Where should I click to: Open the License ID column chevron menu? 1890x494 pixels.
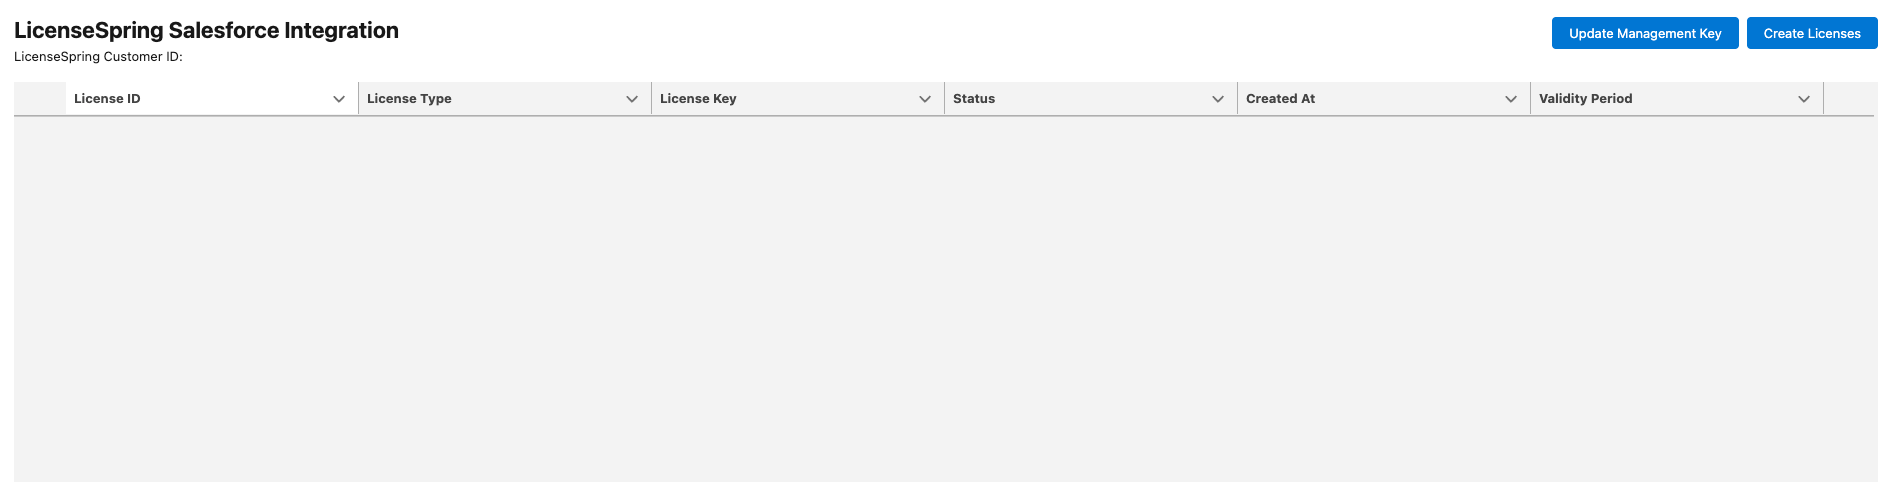coord(339,99)
